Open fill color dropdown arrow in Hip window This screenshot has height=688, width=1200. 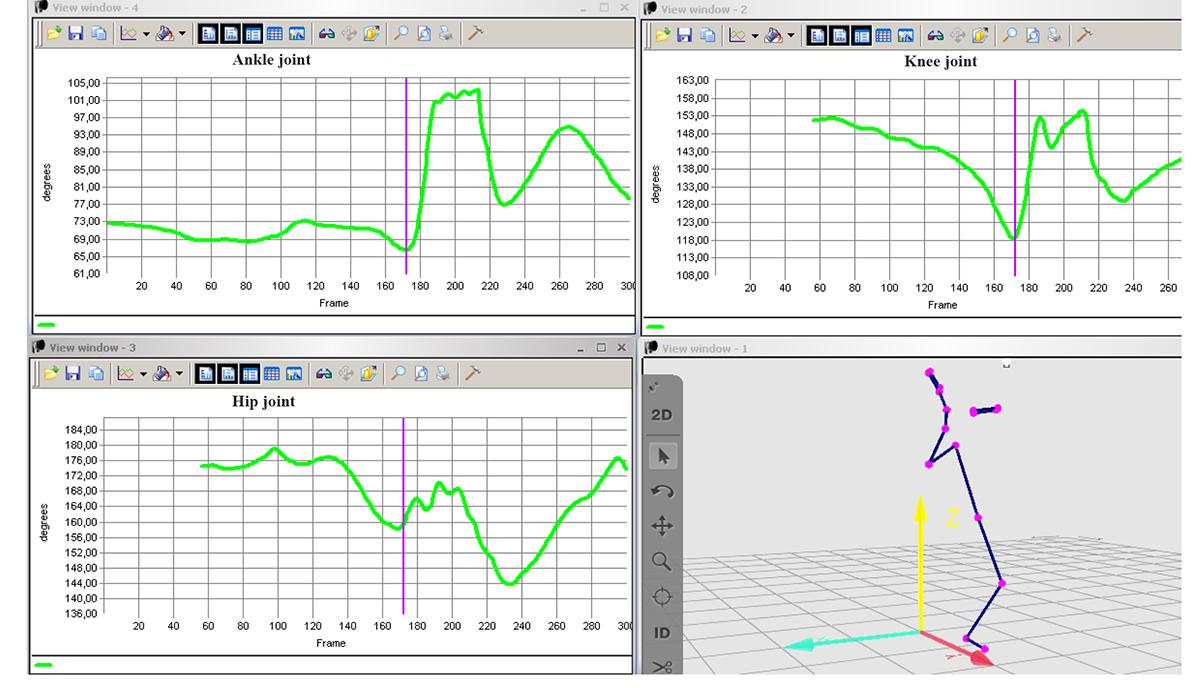pyautogui.click(x=179, y=373)
